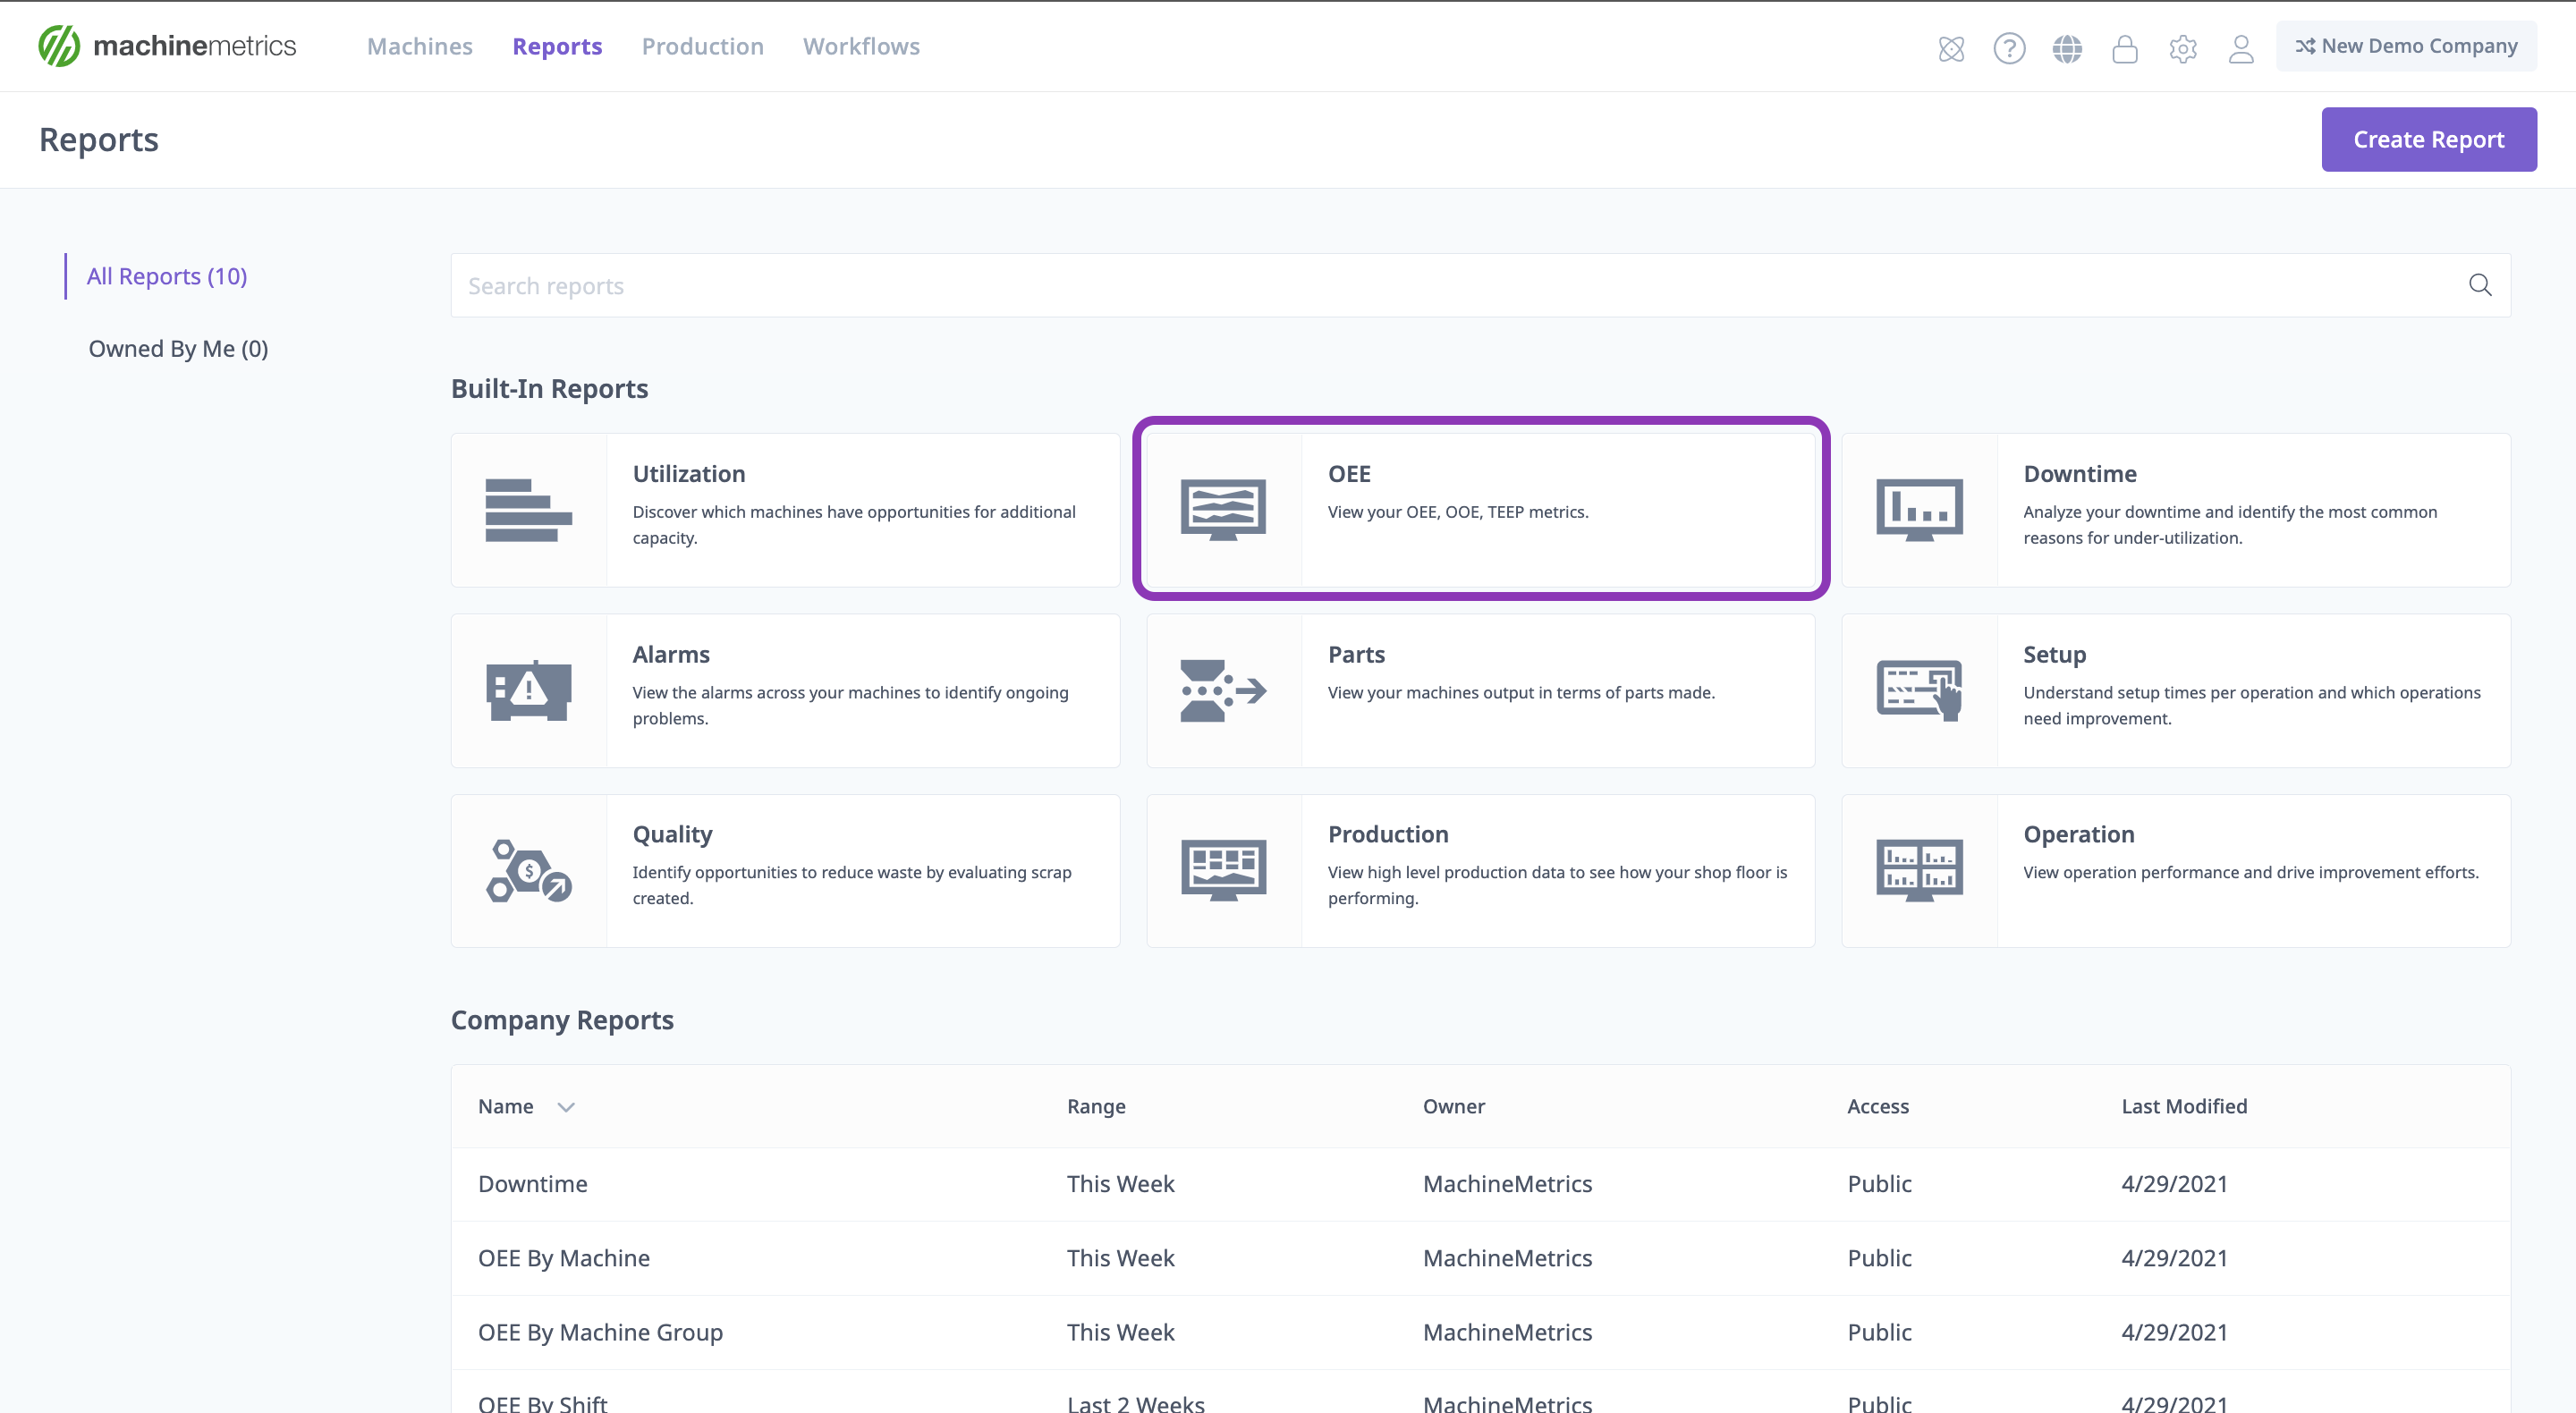Select the Reports tab
The height and width of the screenshot is (1413, 2576).
point(557,46)
